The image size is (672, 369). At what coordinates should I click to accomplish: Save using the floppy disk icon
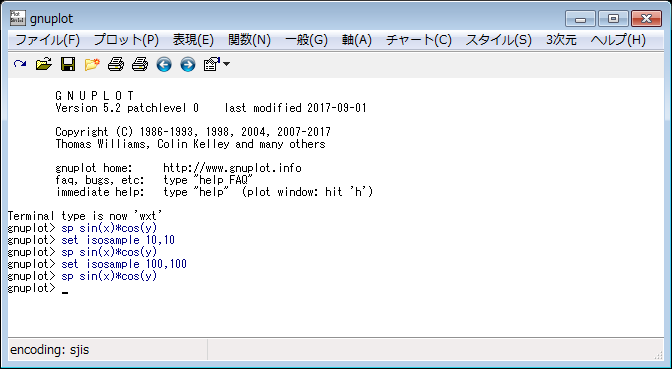tap(68, 64)
